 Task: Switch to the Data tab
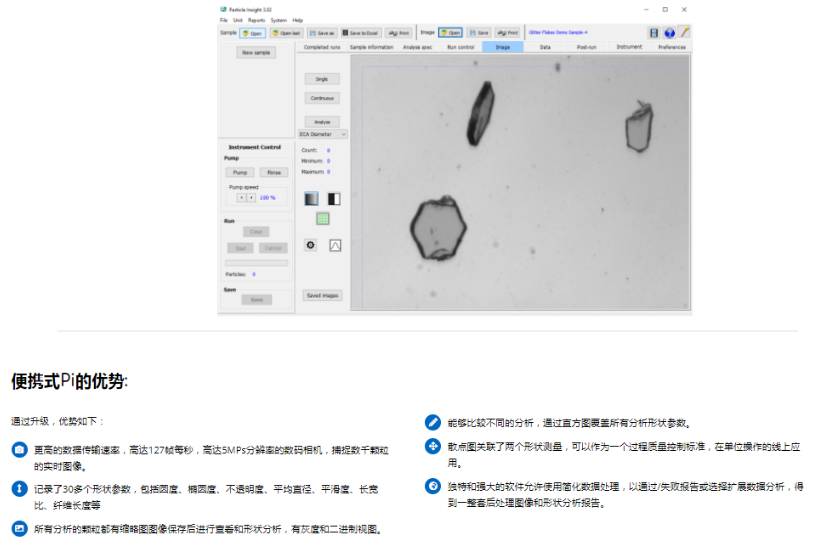pos(545,47)
